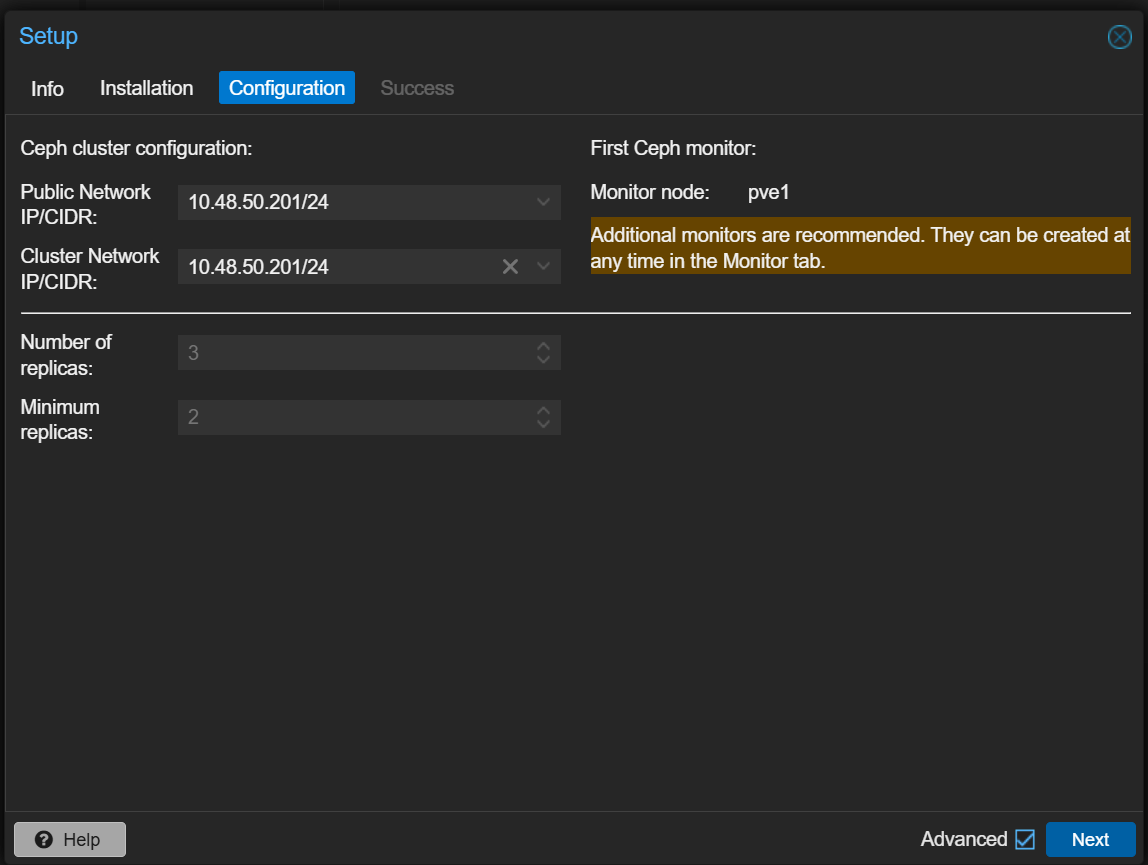Click the 'Ceph cluster configuration:' heading
This screenshot has height=865, width=1148.
point(136,148)
